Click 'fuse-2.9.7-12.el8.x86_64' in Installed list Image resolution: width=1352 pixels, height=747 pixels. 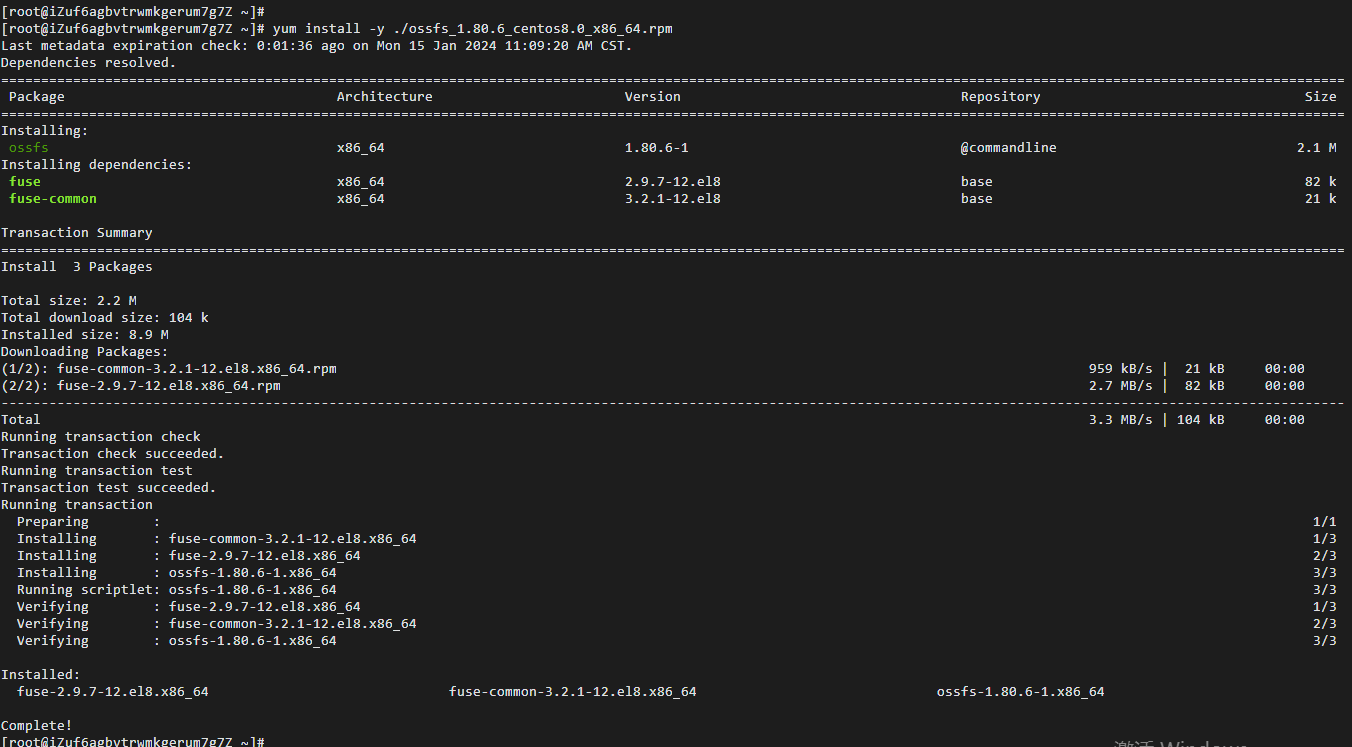click(x=113, y=691)
